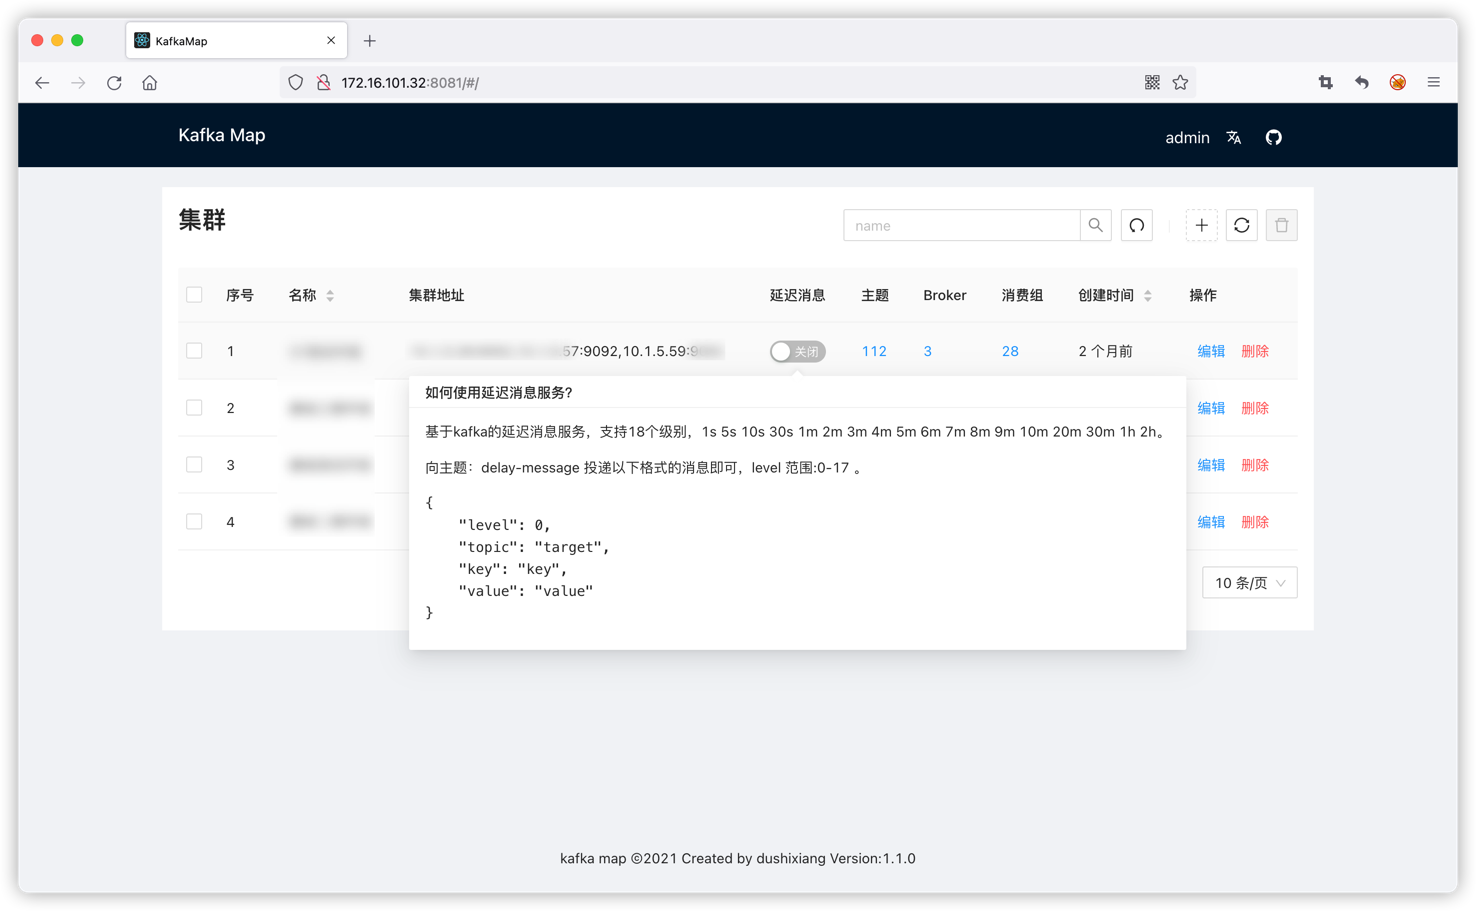The image size is (1476, 911).
Task: Click the QR code icon in the address bar
Action: pyautogui.click(x=1151, y=82)
